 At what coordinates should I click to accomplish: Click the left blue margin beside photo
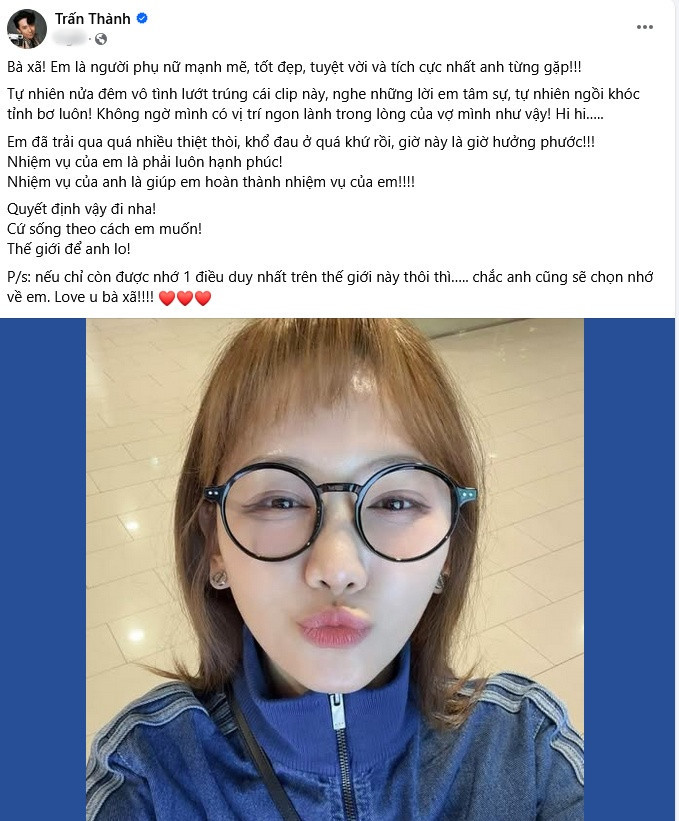[43, 569]
